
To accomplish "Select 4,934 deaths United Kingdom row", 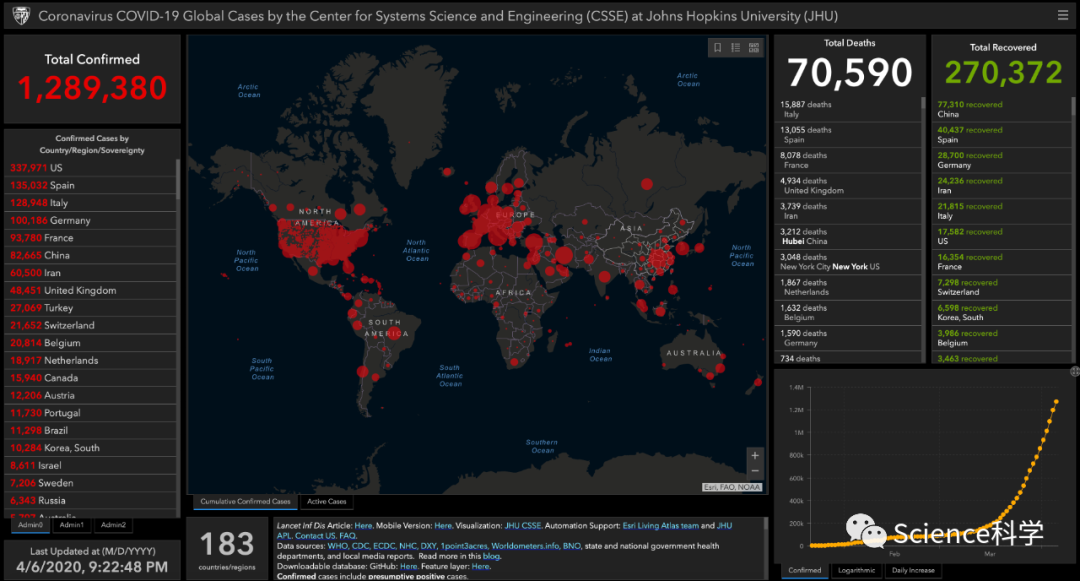I will click(848, 186).
